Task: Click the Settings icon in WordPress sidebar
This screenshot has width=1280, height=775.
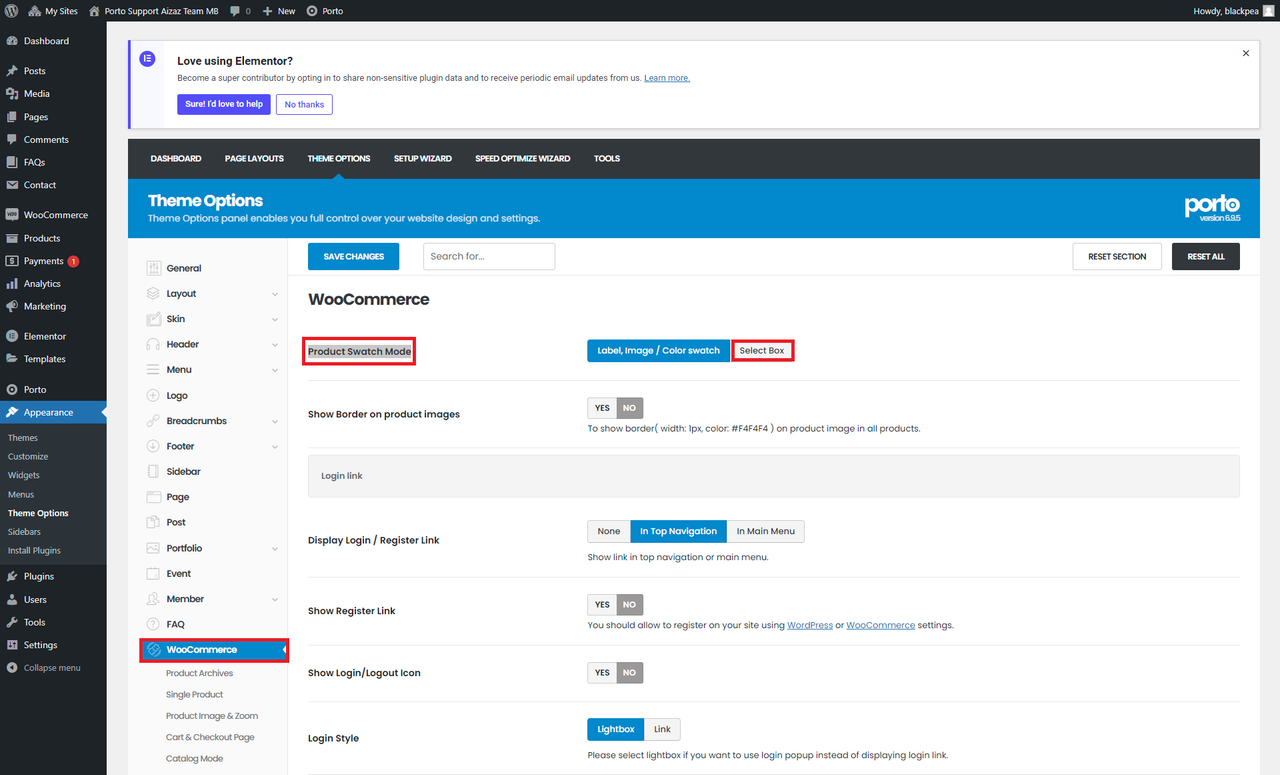Action: (12, 645)
